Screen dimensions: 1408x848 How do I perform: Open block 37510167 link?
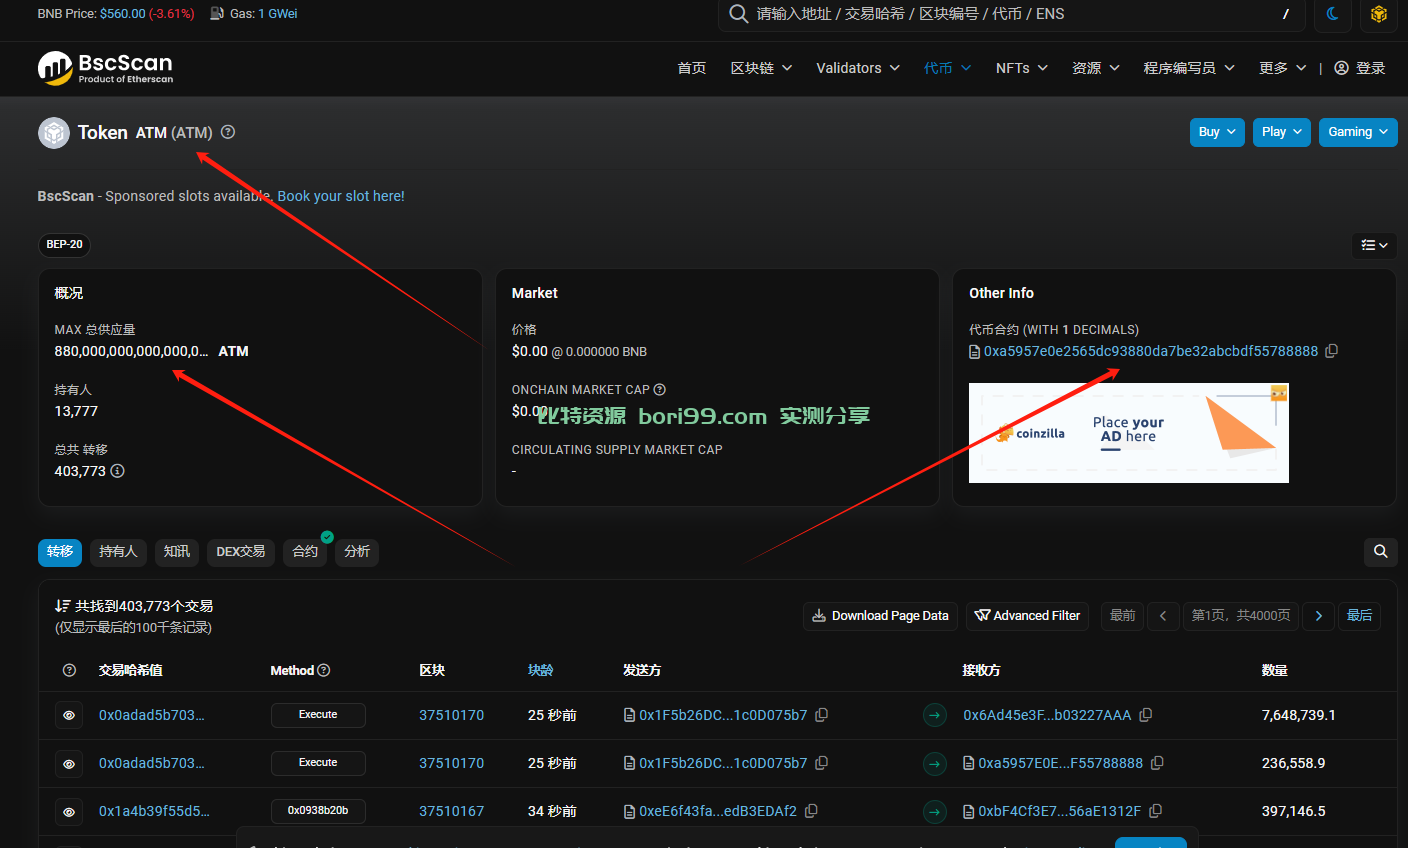click(451, 811)
